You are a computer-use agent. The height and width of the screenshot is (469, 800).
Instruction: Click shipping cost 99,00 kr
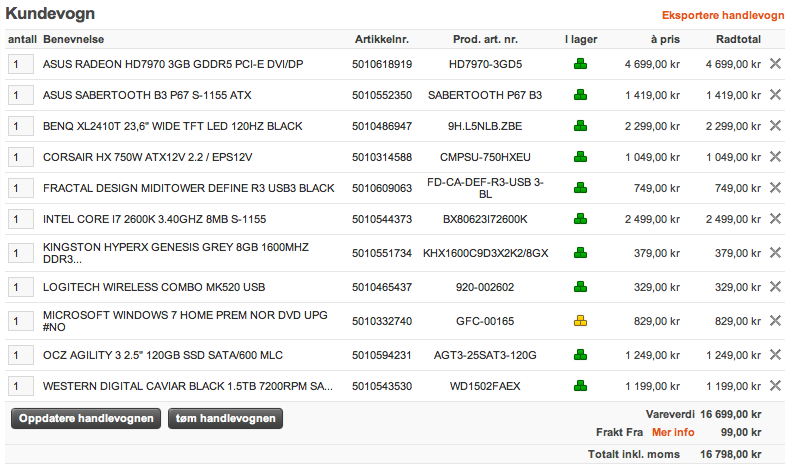(741, 432)
